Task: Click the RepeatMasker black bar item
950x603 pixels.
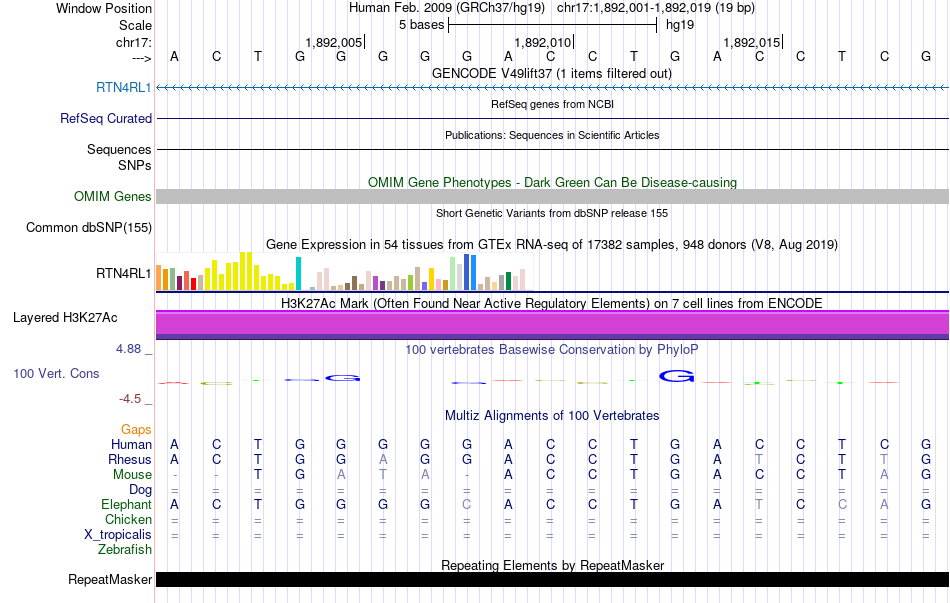Action: click(552, 580)
